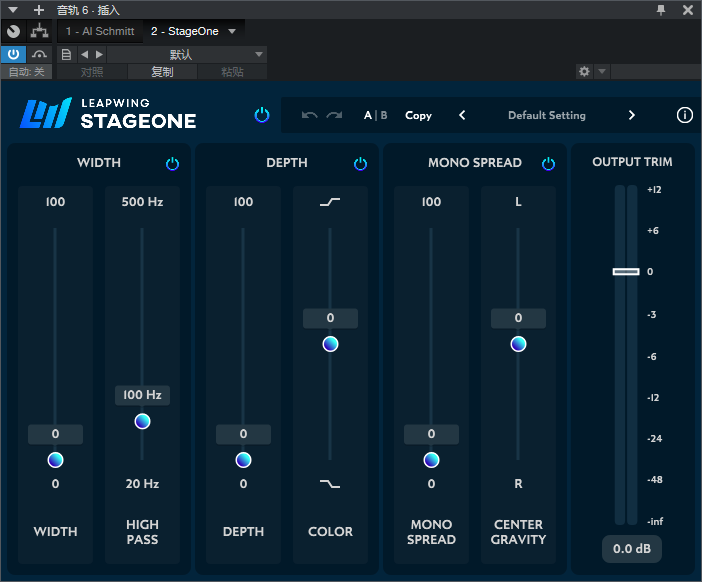Click the MONO SPREAD slider knob
The image size is (702, 582).
pos(432,460)
